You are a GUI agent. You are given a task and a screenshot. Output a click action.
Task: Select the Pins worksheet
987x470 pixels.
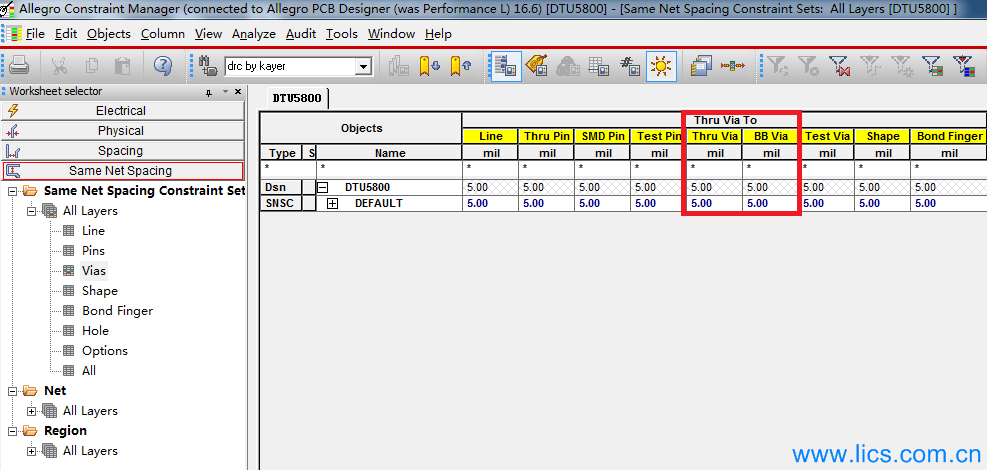tap(93, 251)
